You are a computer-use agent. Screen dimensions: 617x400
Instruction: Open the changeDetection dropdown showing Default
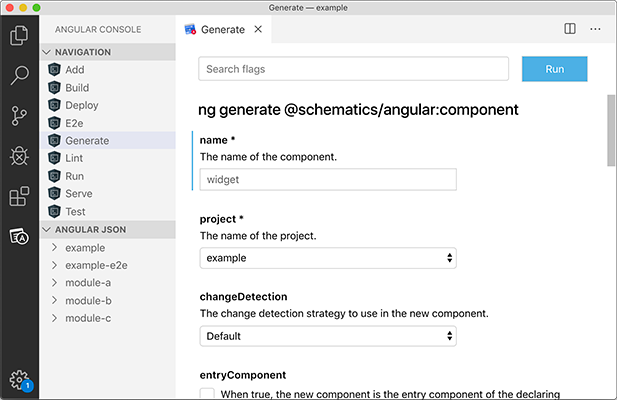[328, 336]
